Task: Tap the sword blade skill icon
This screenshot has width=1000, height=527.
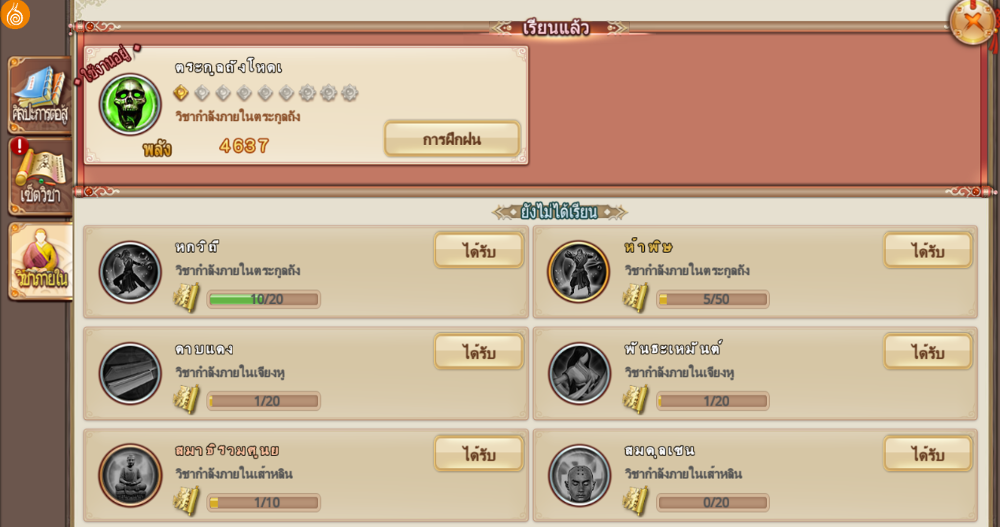Action: (x=130, y=374)
